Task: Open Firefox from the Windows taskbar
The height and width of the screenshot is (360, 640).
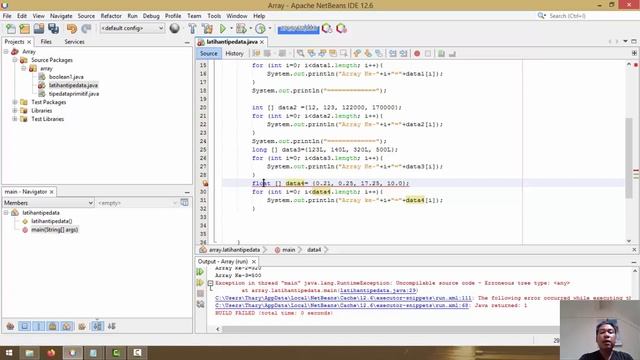Action: click(x=51, y=353)
